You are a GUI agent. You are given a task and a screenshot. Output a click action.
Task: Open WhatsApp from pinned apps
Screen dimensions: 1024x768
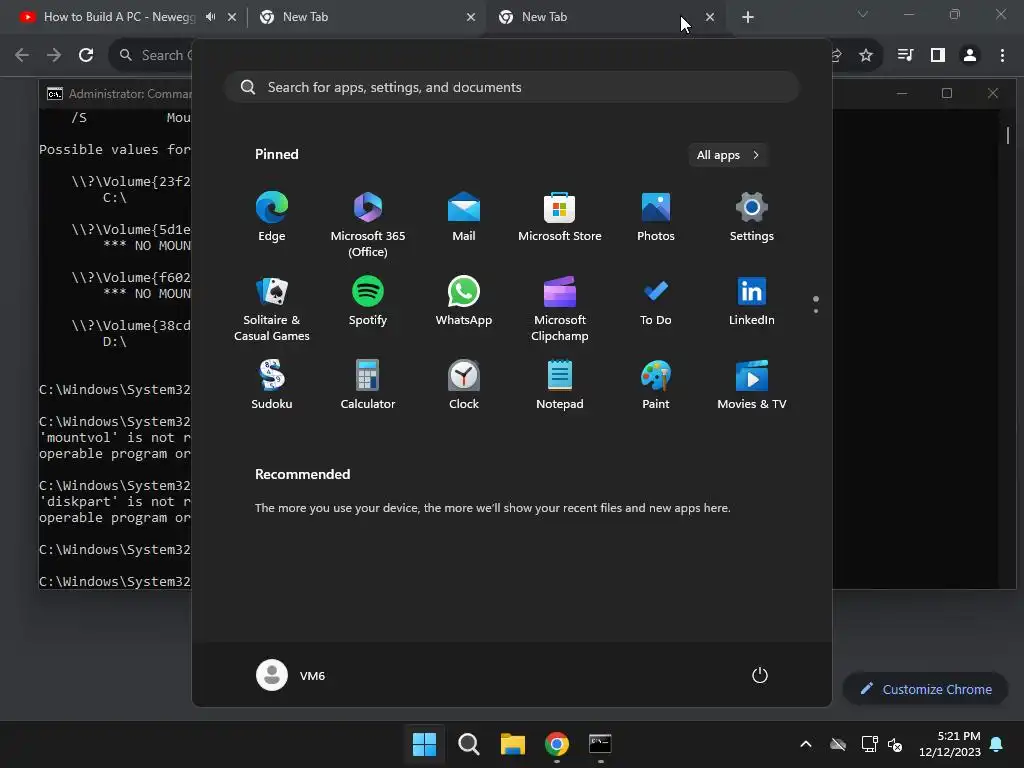pyautogui.click(x=464, y=302)
